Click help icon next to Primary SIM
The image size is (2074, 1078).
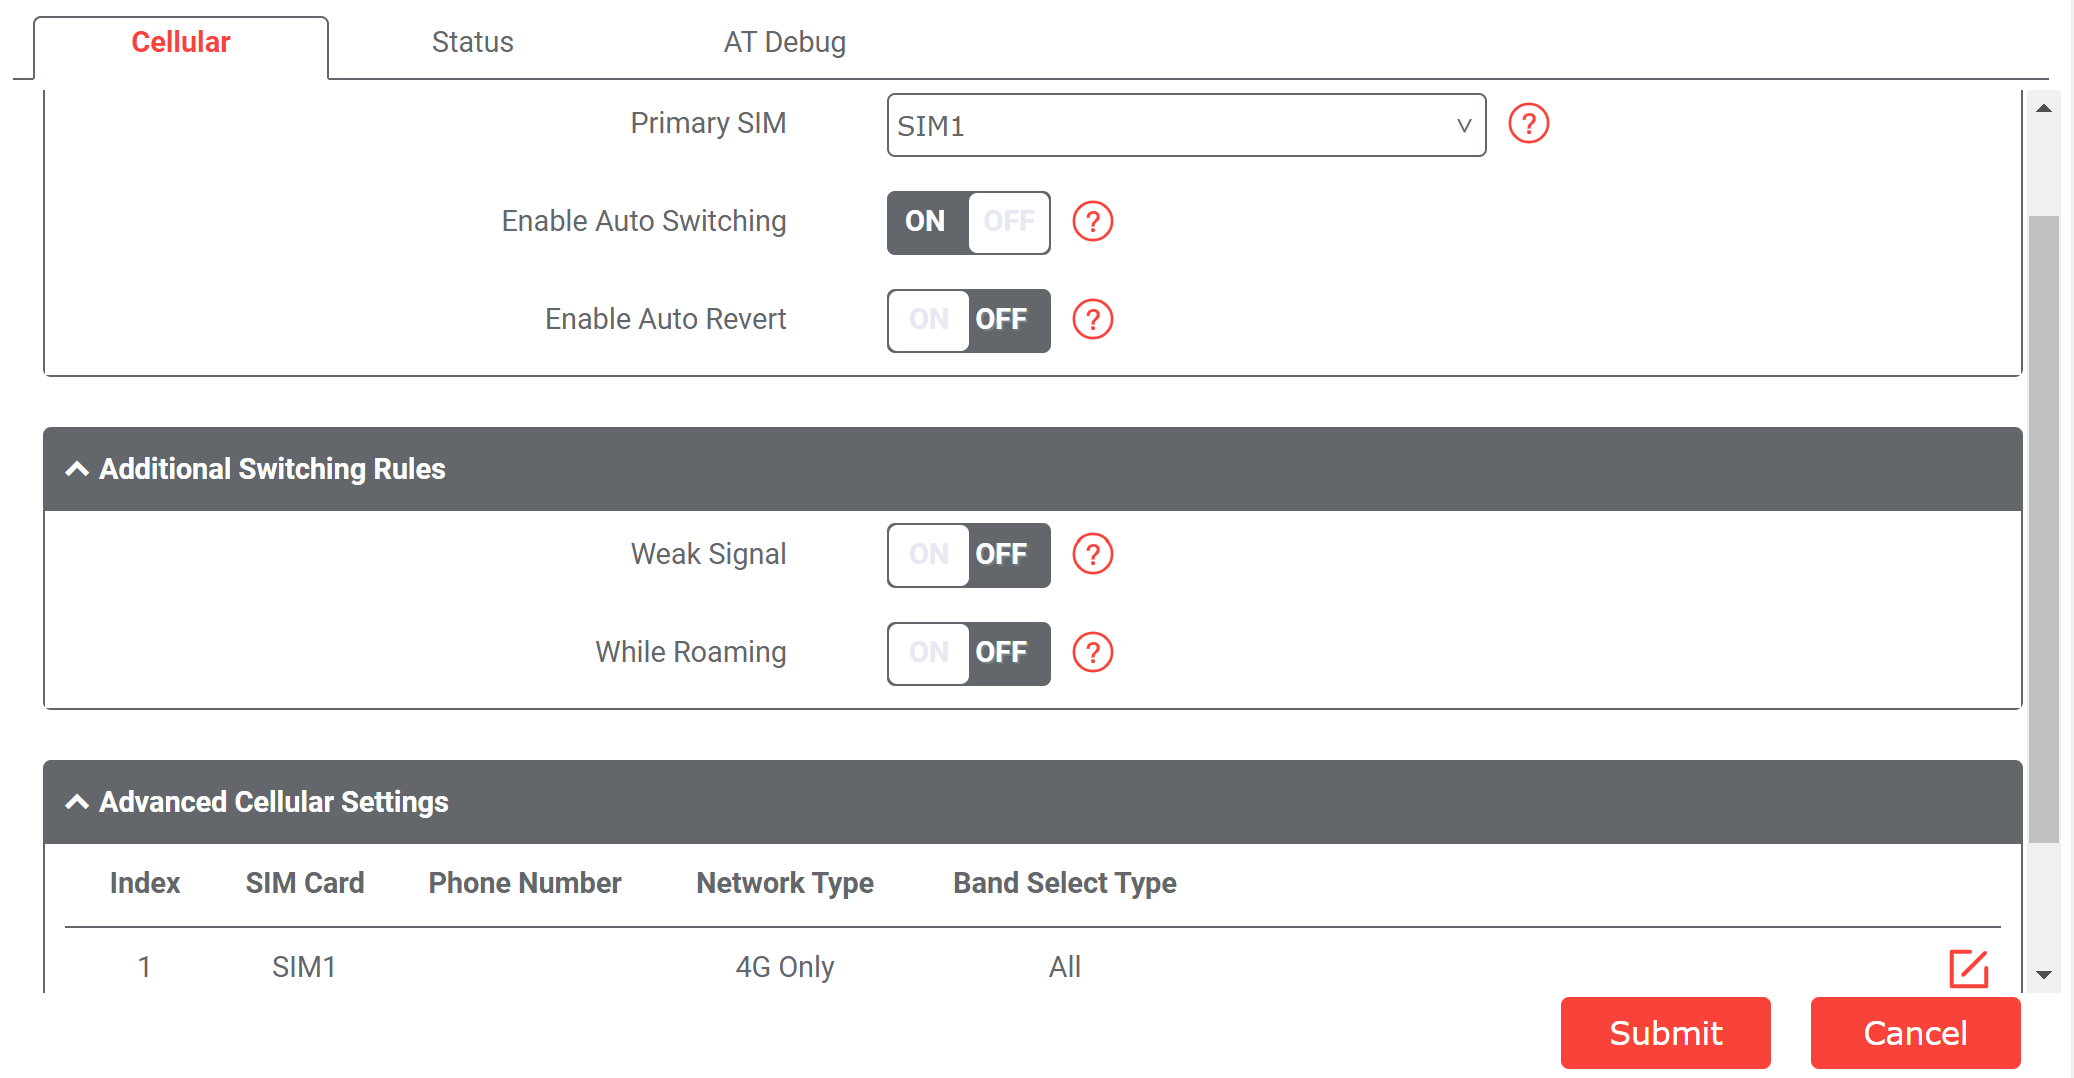point(1528,124)
